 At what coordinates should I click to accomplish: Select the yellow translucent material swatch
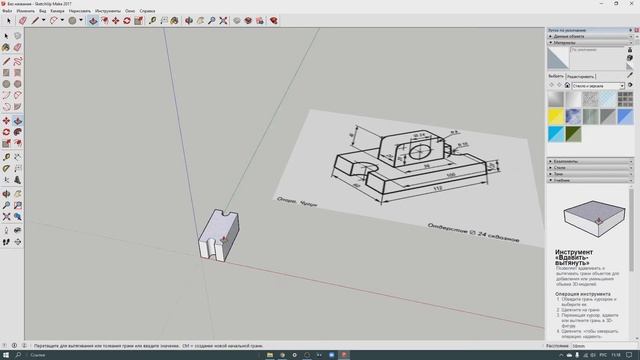click(x=556, y=116)
